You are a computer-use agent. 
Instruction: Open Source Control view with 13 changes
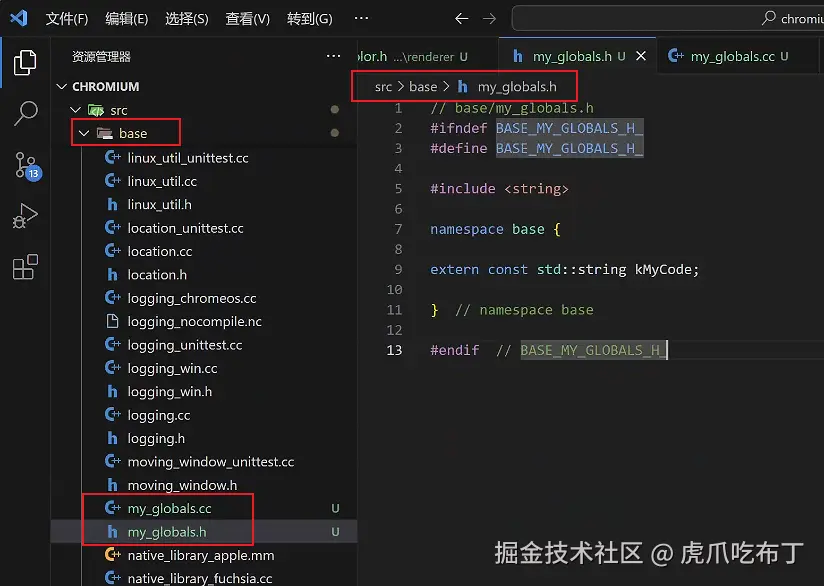(26, 166)
